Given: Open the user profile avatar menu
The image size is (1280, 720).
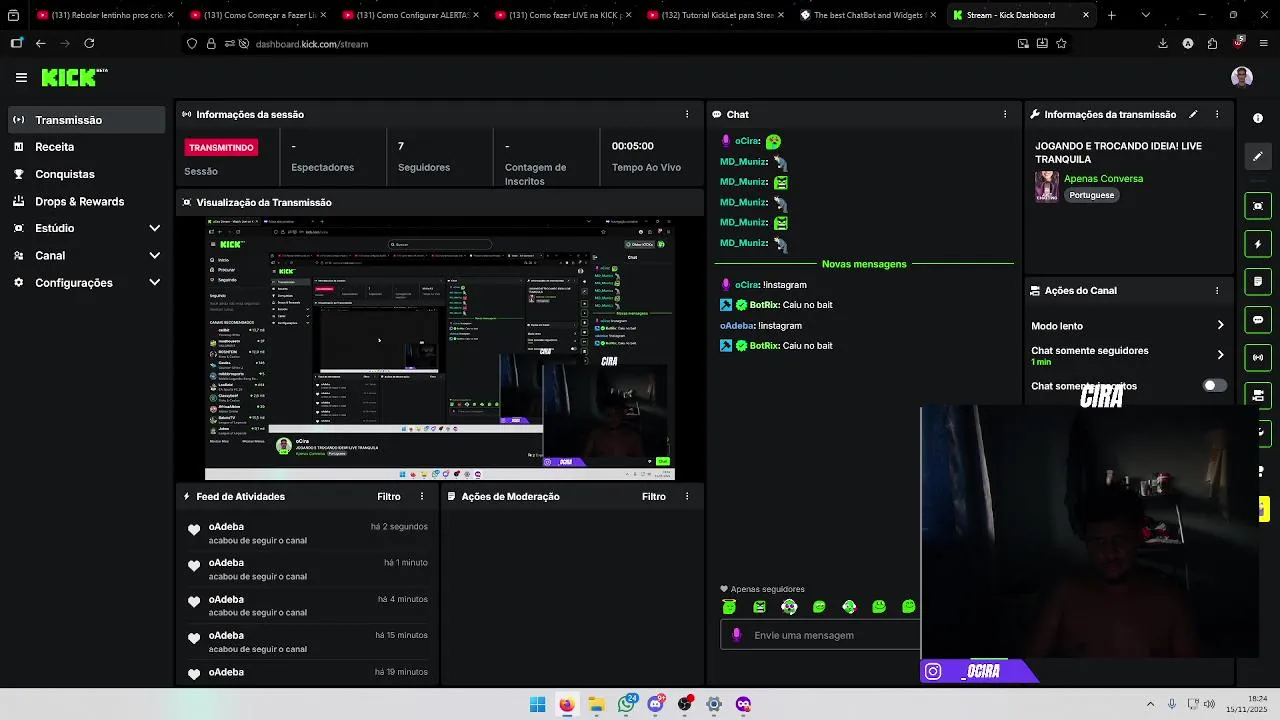Looking at the screenshot, I should click(1242, 77).
